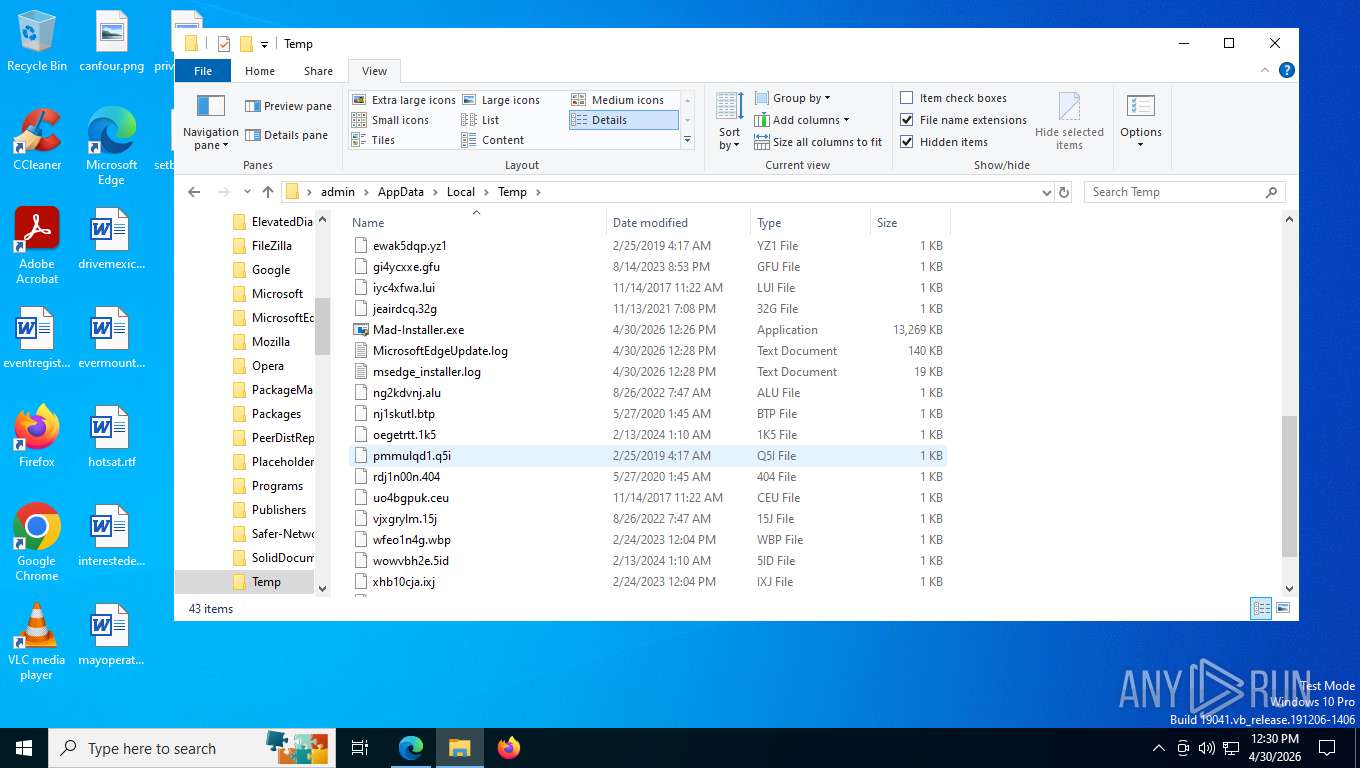Open Task View on taskbar
This screenshot has height=768, width=1360.
(x=360, y=748)
